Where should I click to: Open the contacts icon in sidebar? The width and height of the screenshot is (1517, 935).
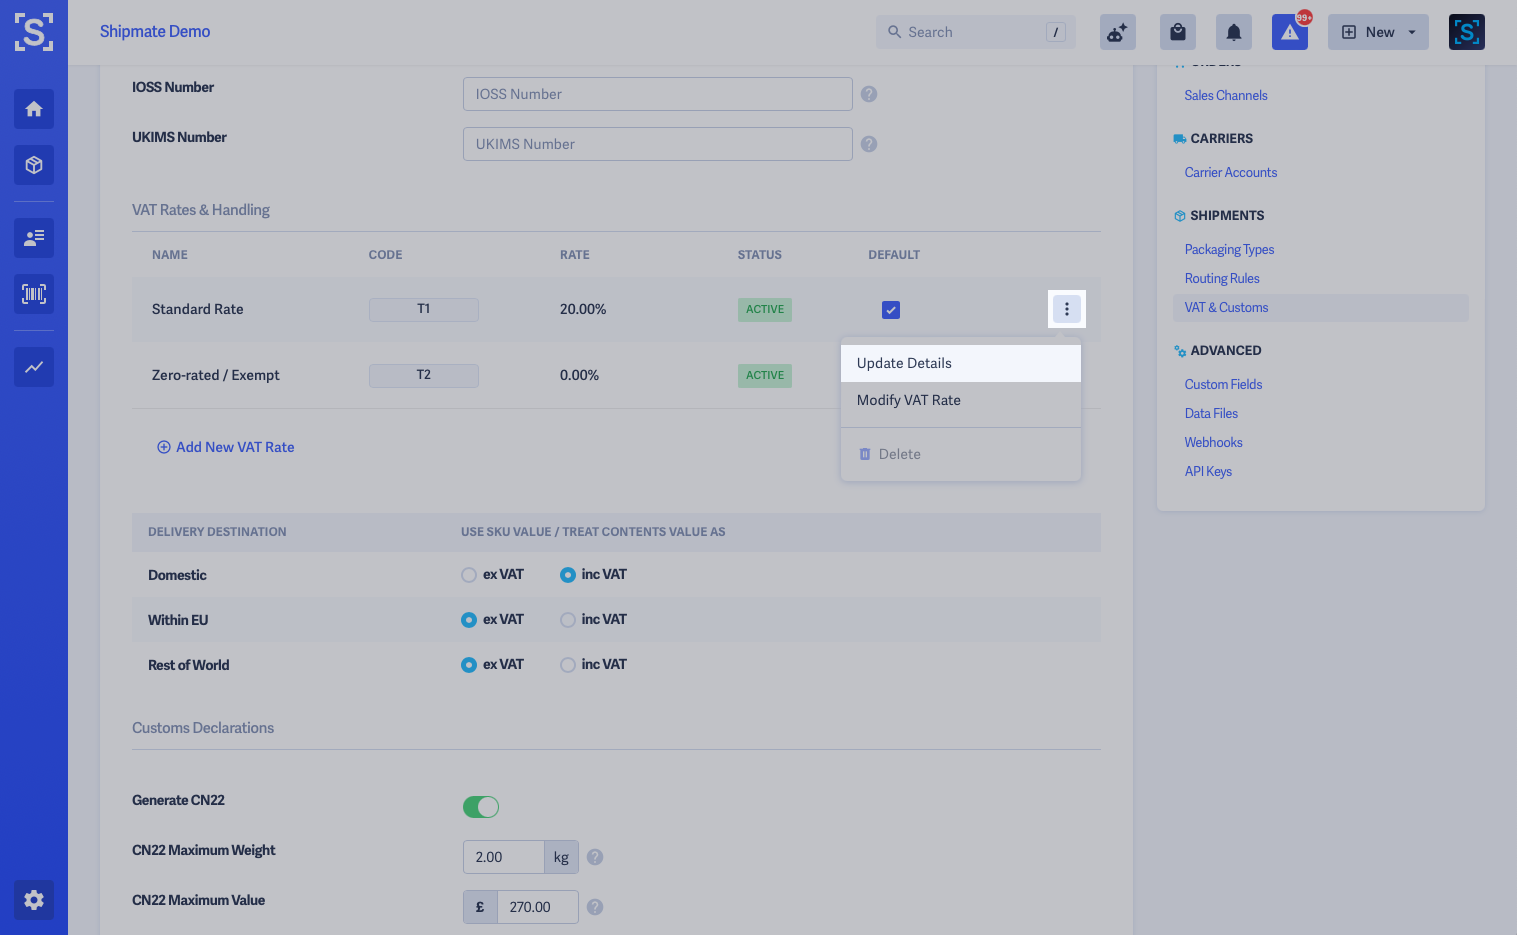pyautogui.click(x=34, y=238)
